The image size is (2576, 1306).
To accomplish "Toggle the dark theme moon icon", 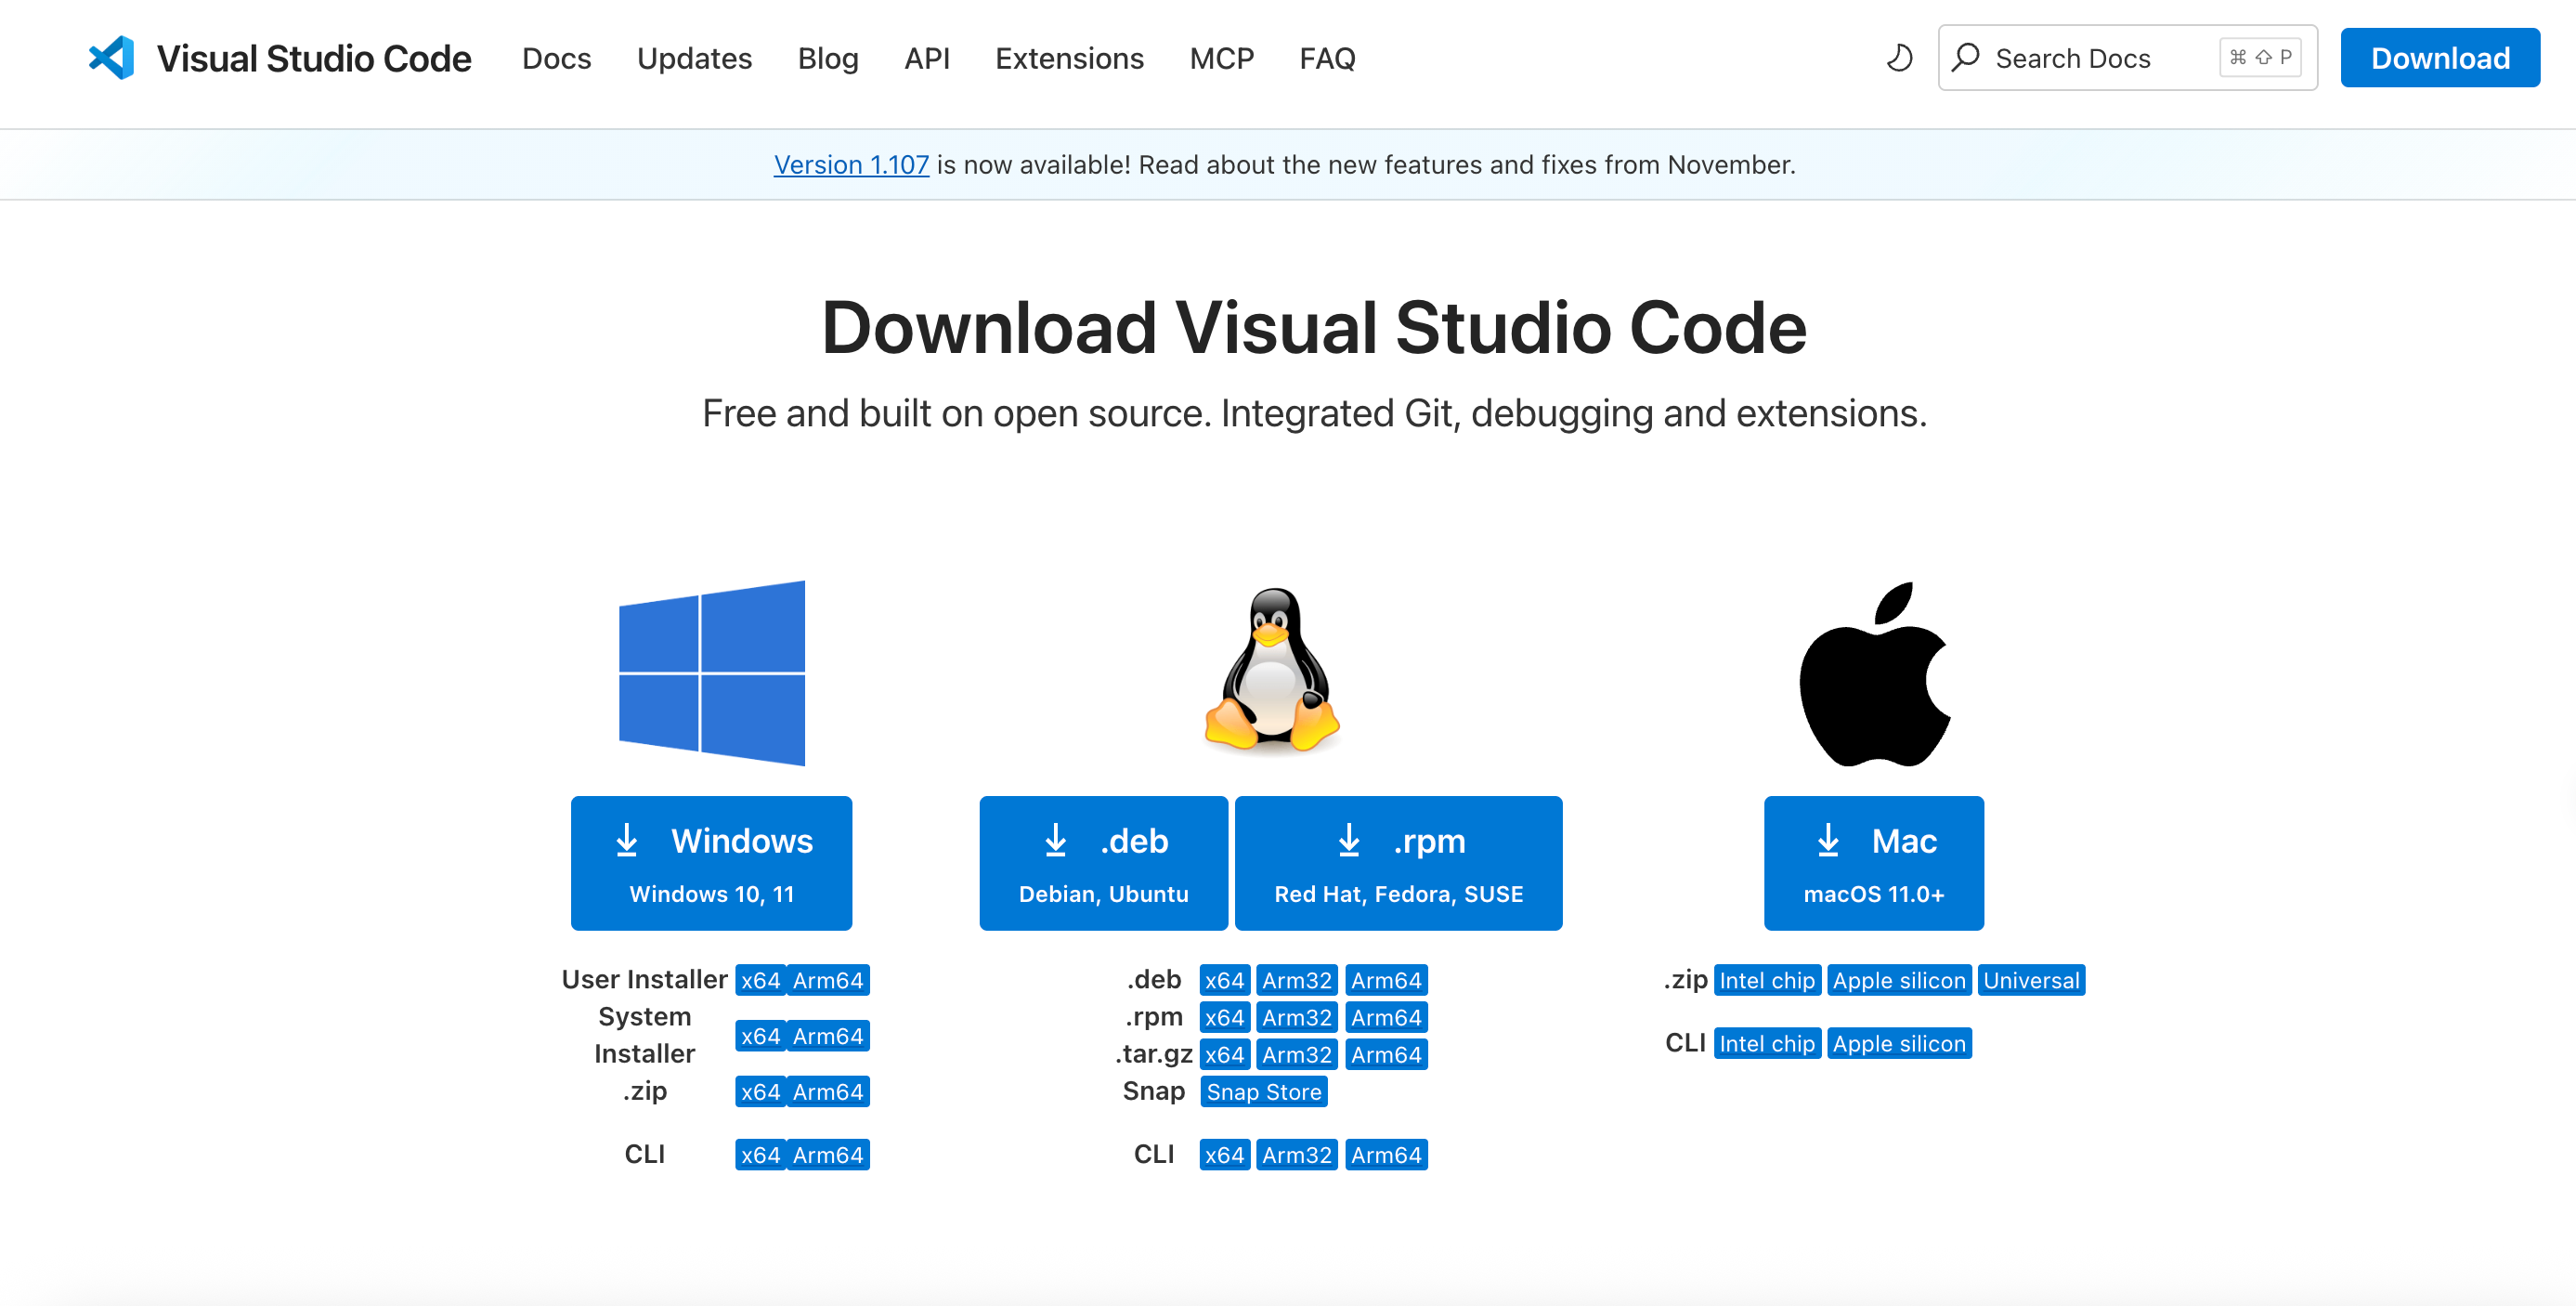I will pos(1899,58).
